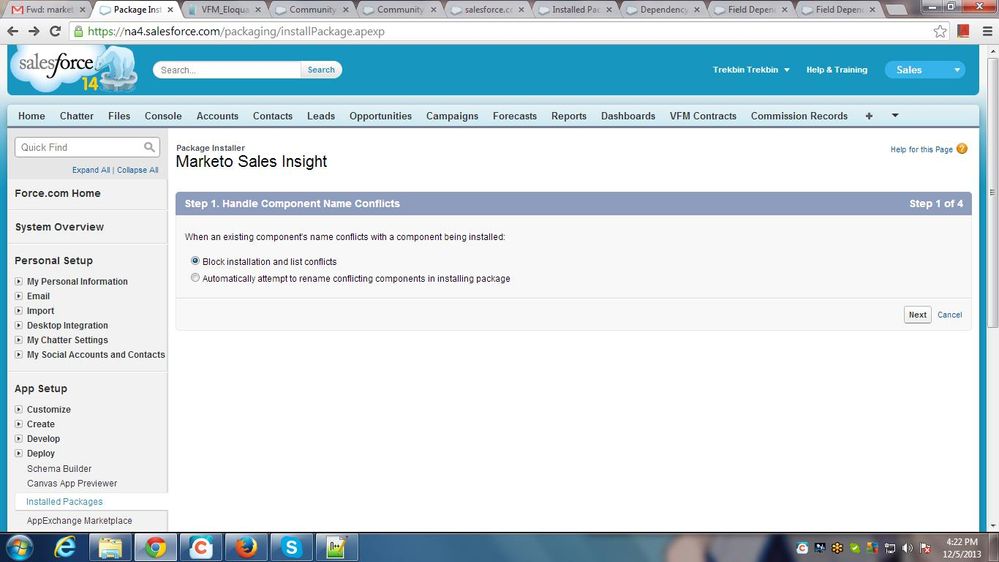Image resolution: width=999 pixels, height=562 pixels.
Task: Open the Chrome menu icon
Action: tap(985, 31)
